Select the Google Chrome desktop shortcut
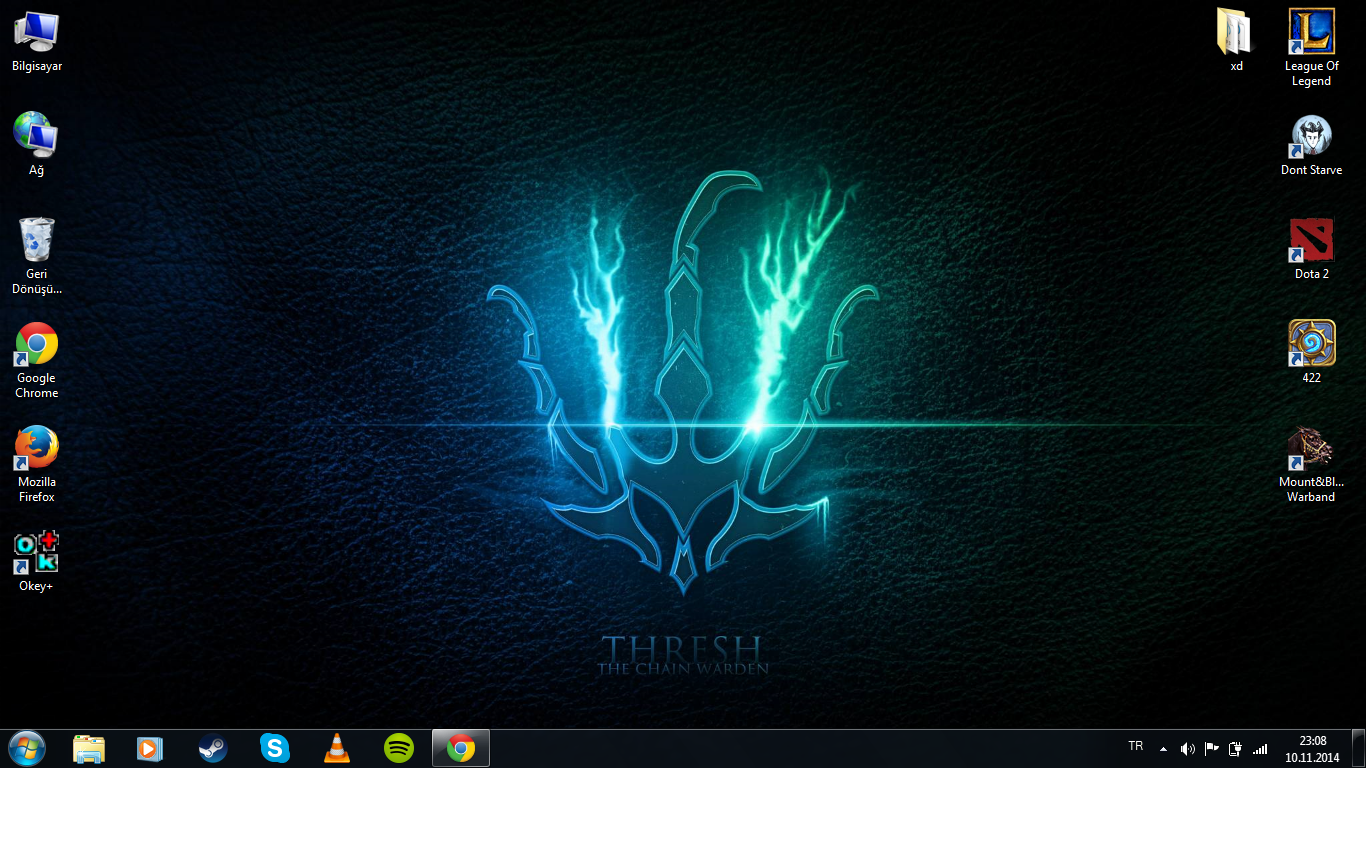This screenshot has height=864, width=1366. coord(36,360)
